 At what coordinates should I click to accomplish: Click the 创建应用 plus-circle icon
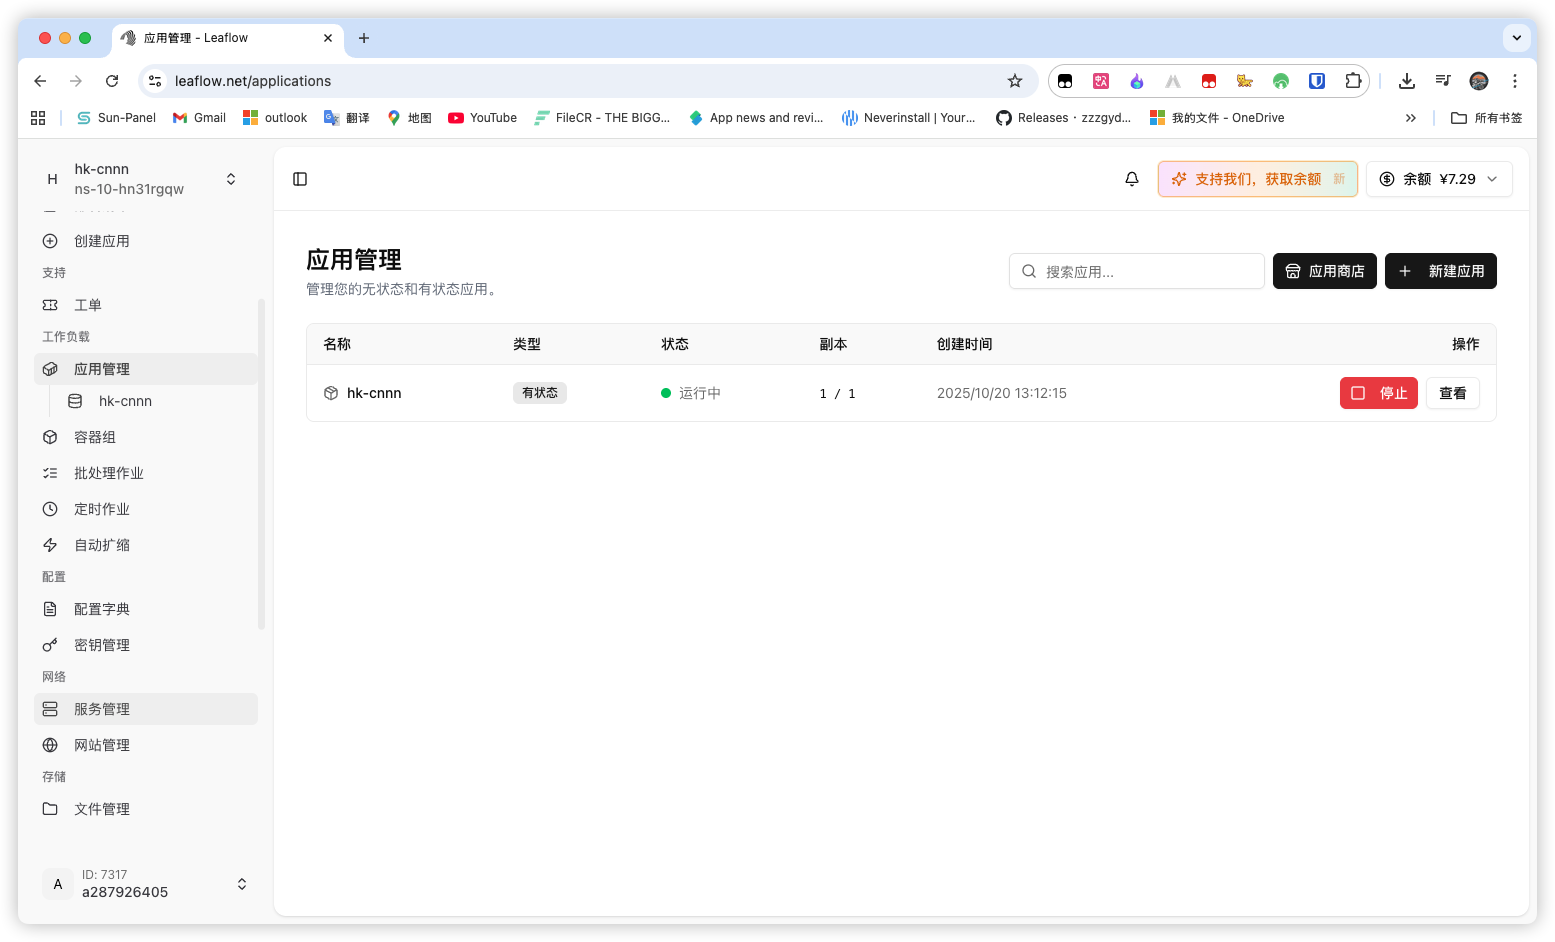pos(50,241)
